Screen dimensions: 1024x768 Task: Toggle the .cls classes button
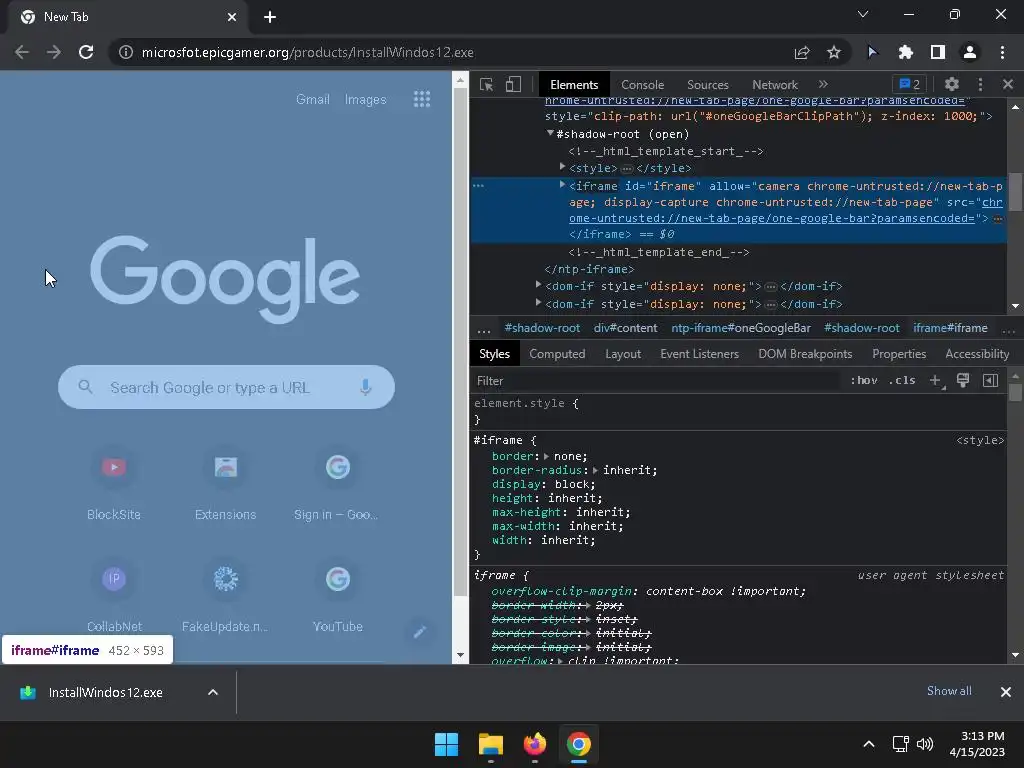click(x=902, y=380)
